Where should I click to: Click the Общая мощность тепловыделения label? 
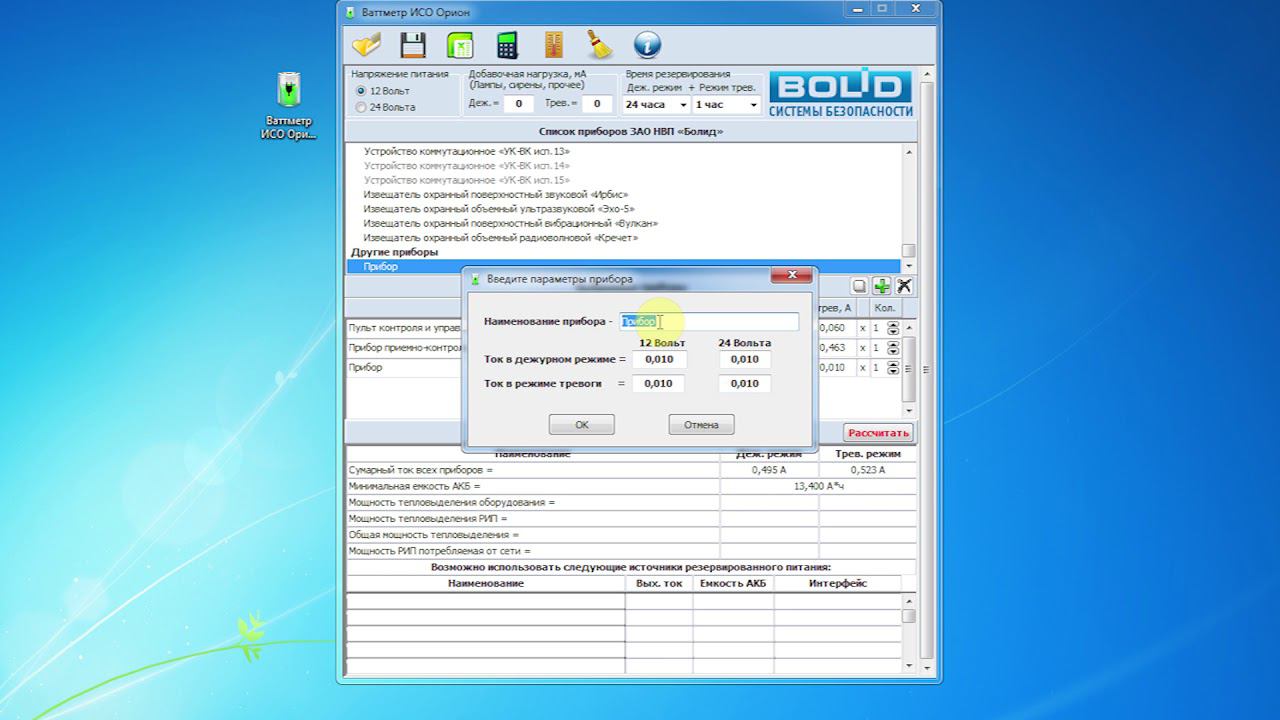point(433,535)
